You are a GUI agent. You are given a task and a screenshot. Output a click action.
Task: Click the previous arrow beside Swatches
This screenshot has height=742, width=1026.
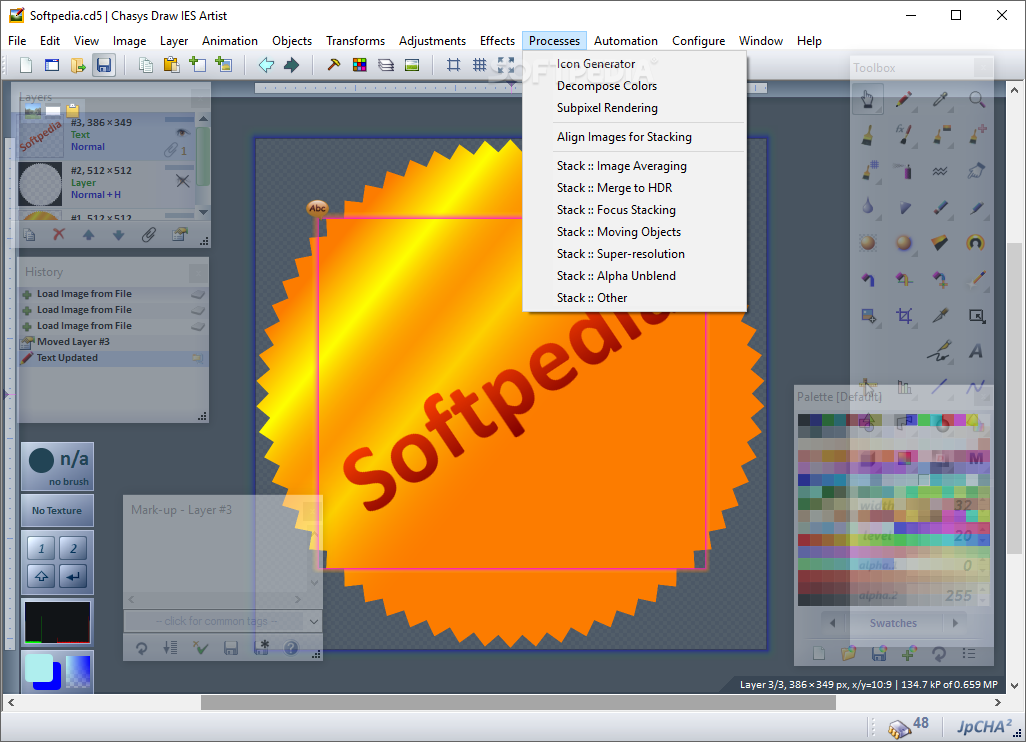coord(832,623)
